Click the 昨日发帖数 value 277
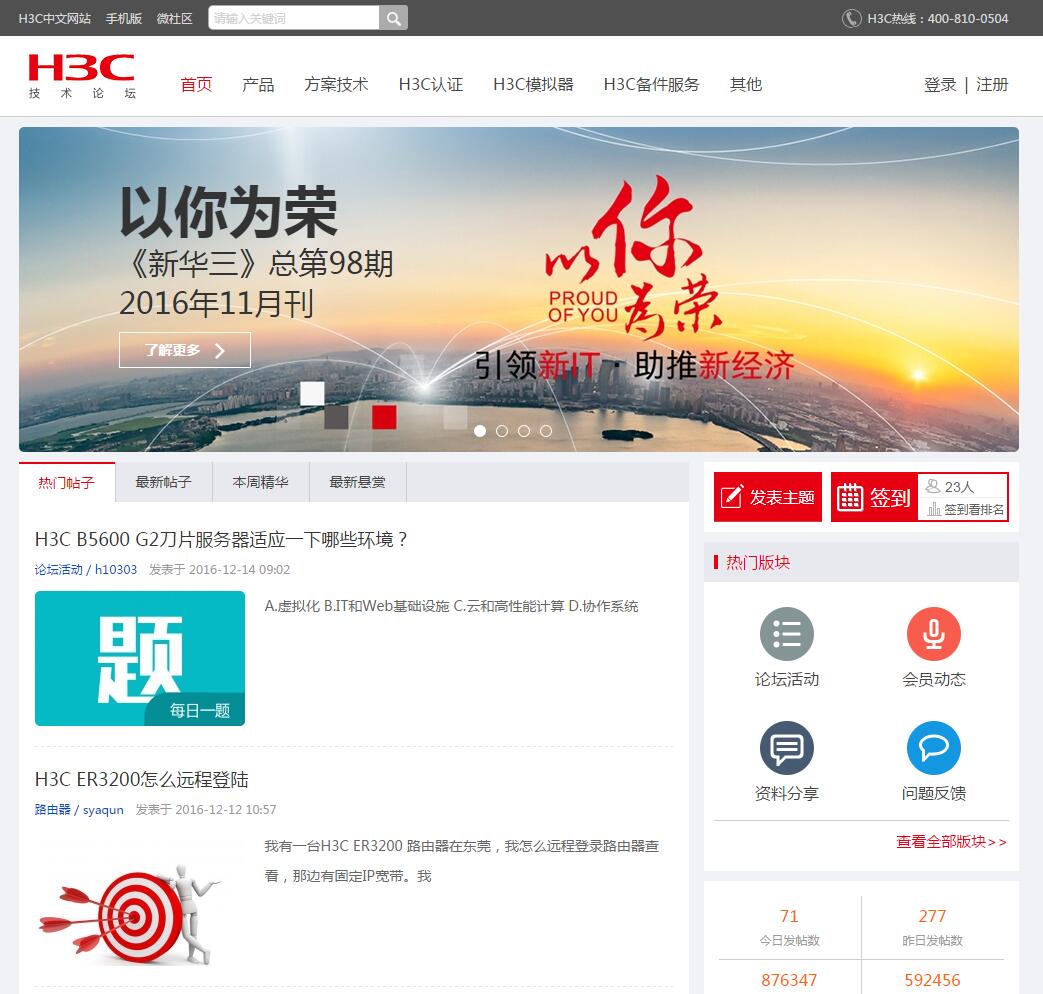This screenshot has width=1043, height=994. click(932, 916)
